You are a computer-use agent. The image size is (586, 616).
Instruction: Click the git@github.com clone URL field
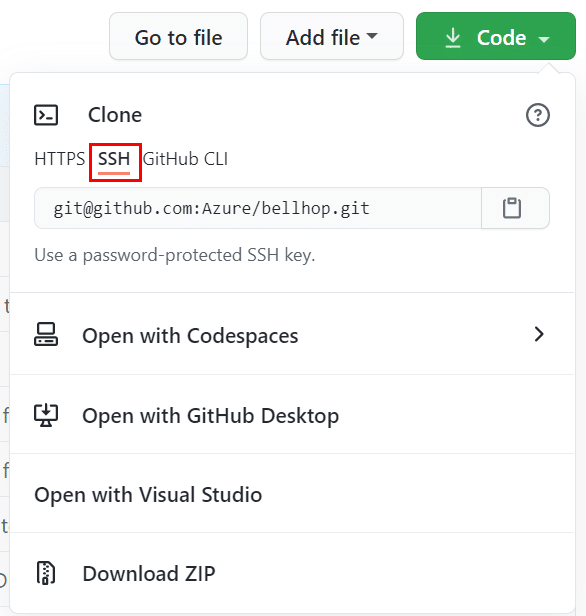pos(258,208)
